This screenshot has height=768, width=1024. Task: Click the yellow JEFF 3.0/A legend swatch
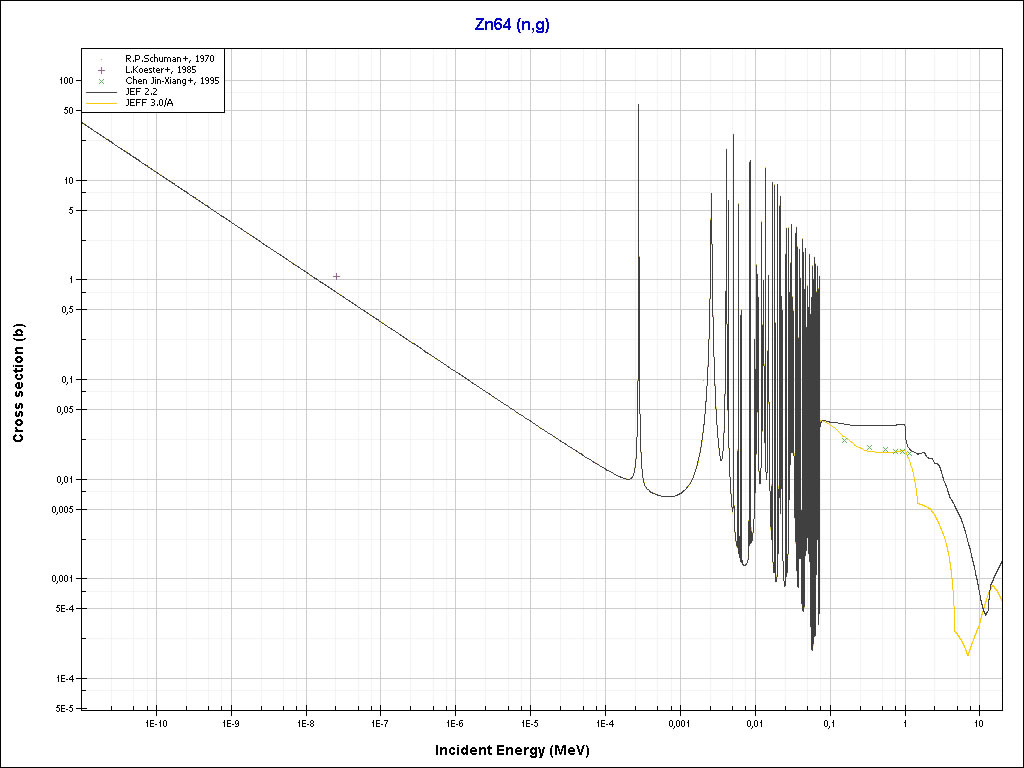click(x=102, y=103)
